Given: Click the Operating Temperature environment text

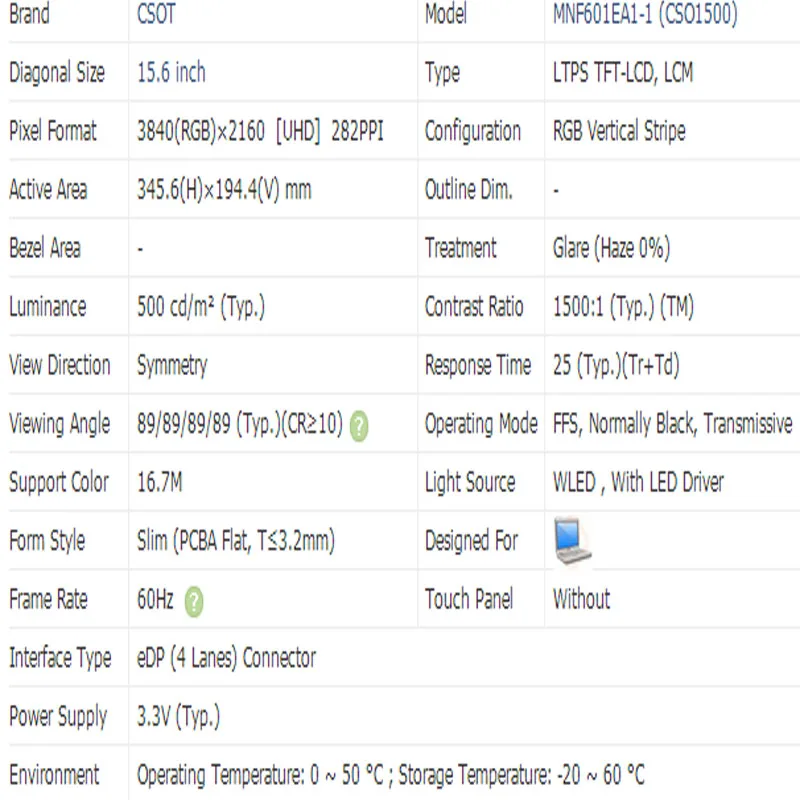Looking at the screenshot, I should (x=390, y=775).
